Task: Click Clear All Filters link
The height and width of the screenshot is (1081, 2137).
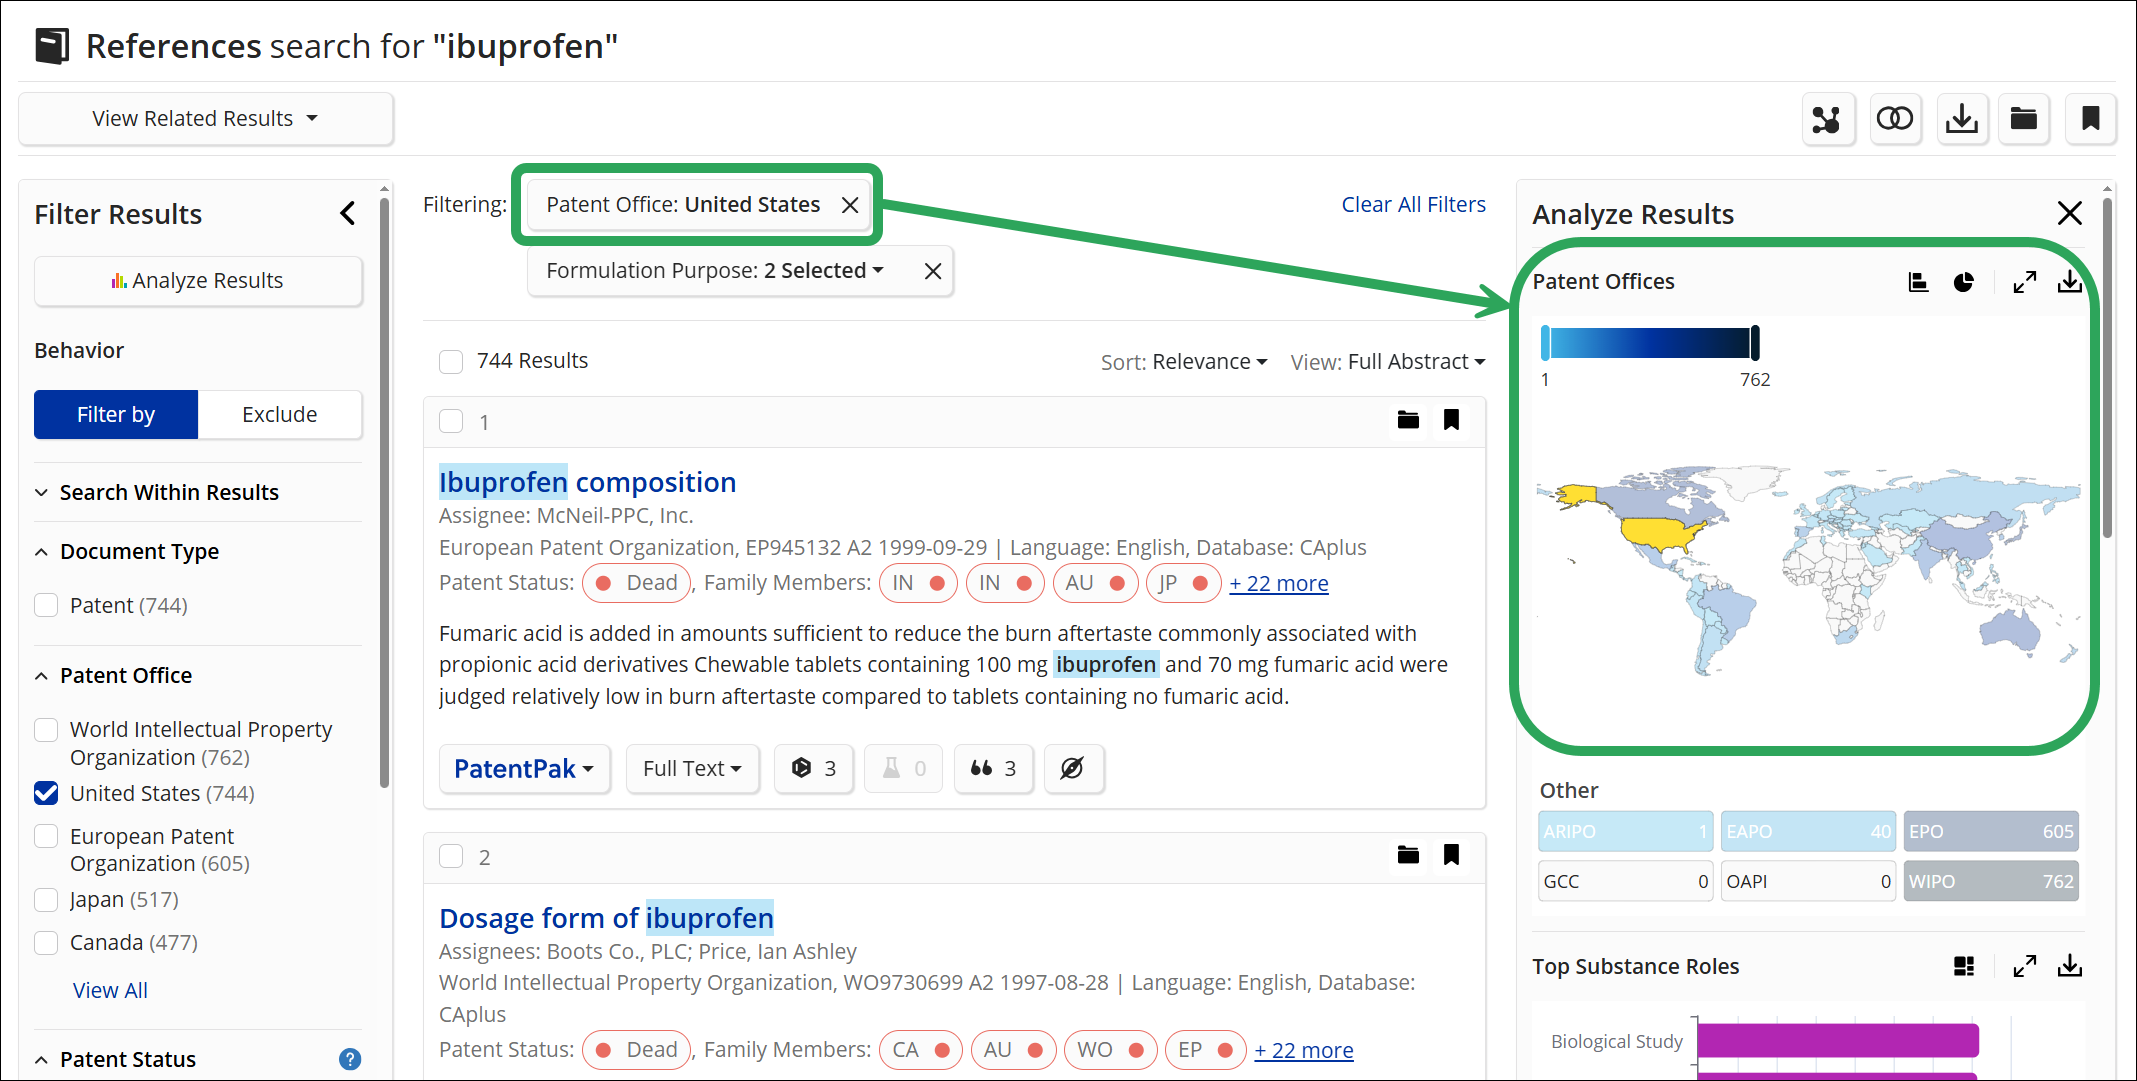Action: click(x=1413, y=205)
